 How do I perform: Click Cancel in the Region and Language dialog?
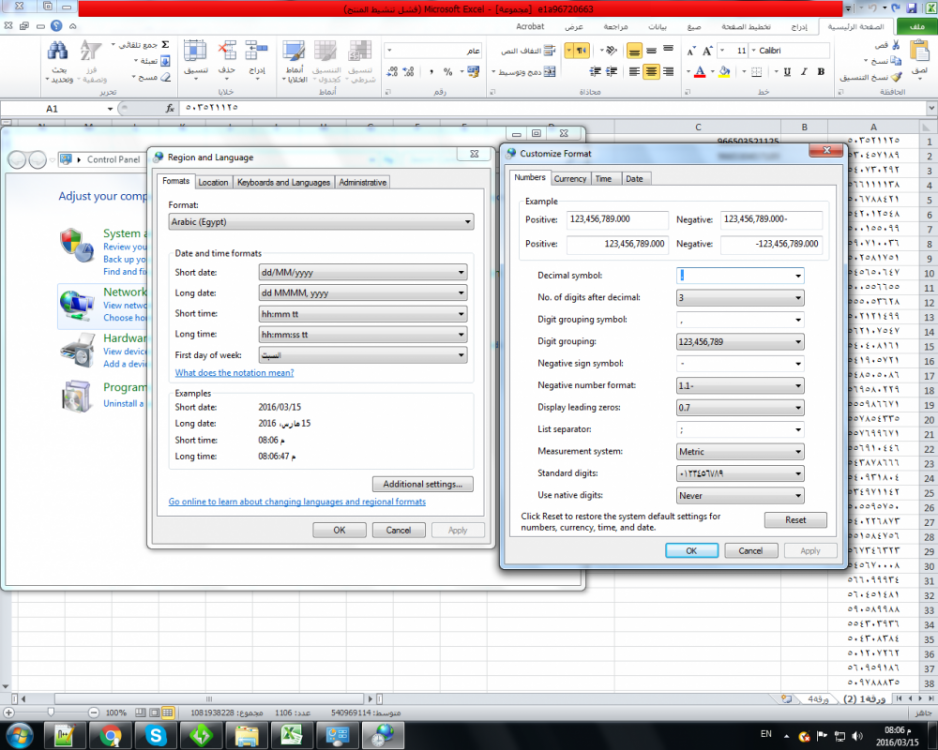coord(398,530)
